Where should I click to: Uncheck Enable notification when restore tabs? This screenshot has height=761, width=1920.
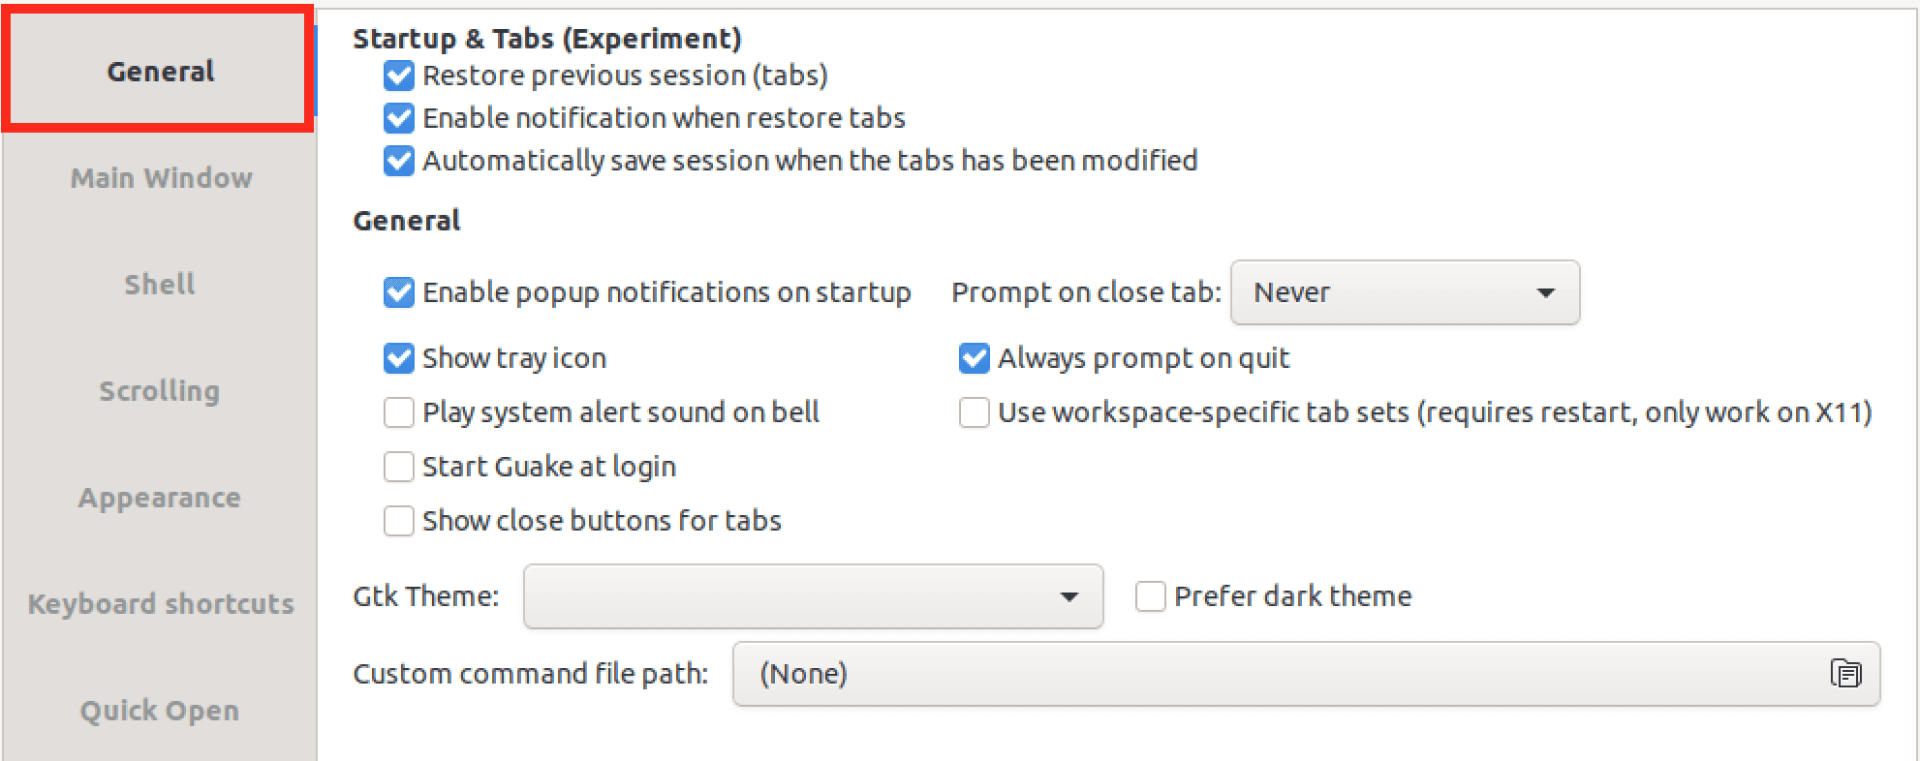point(398,118)
